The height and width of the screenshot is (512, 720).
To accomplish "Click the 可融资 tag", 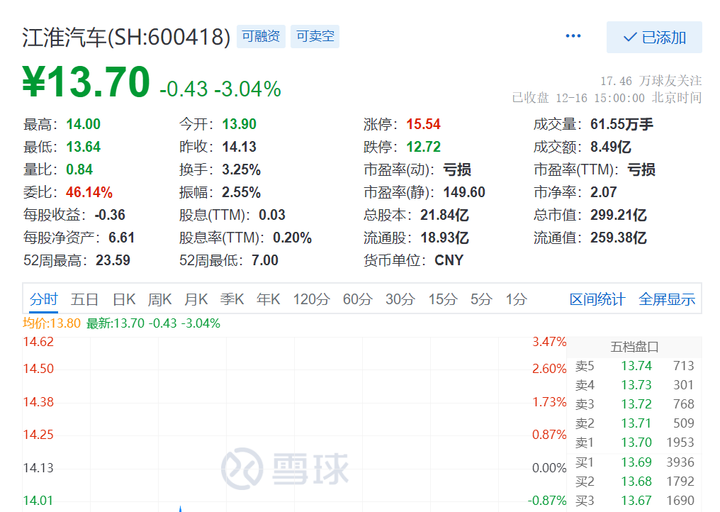I will pyautogui.click(x=261, y=36).
